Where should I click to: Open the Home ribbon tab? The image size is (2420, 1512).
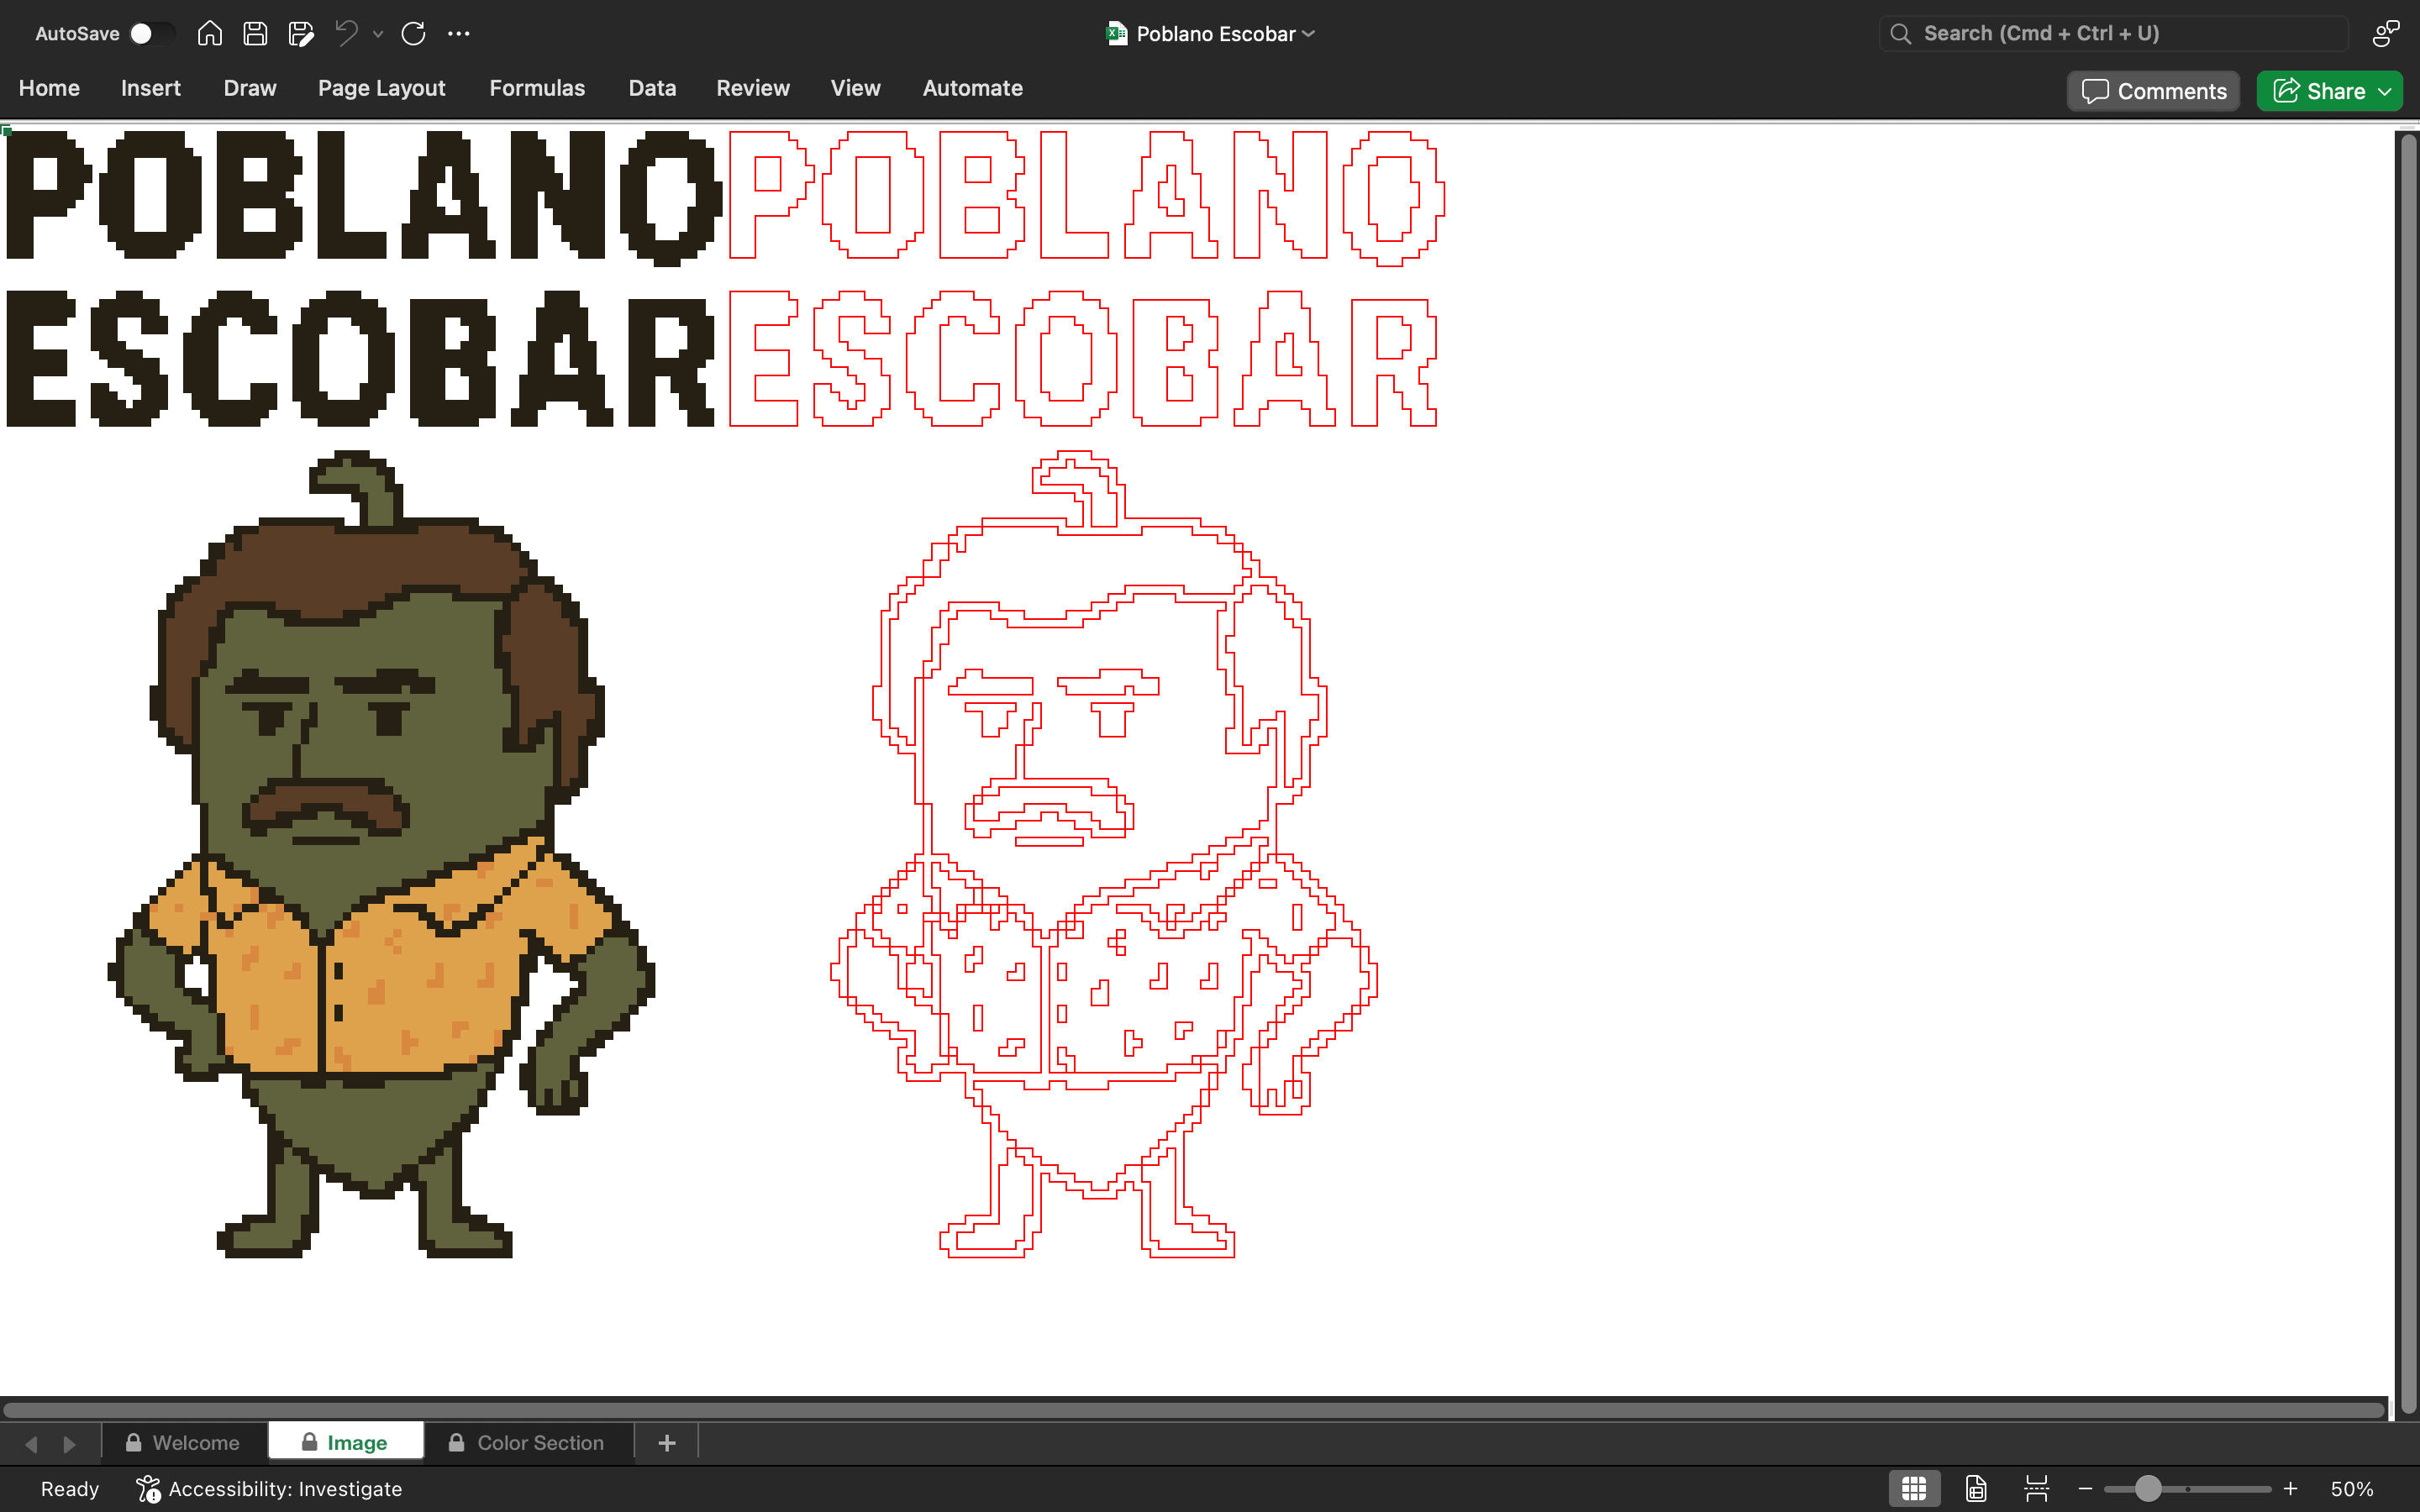click(x=49, y=88)
